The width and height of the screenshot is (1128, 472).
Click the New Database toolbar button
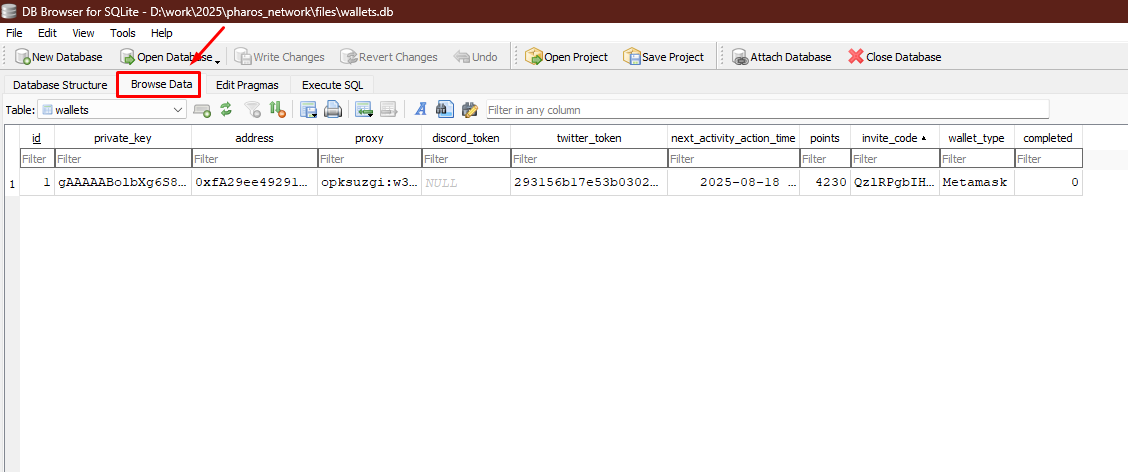[60, 57]
